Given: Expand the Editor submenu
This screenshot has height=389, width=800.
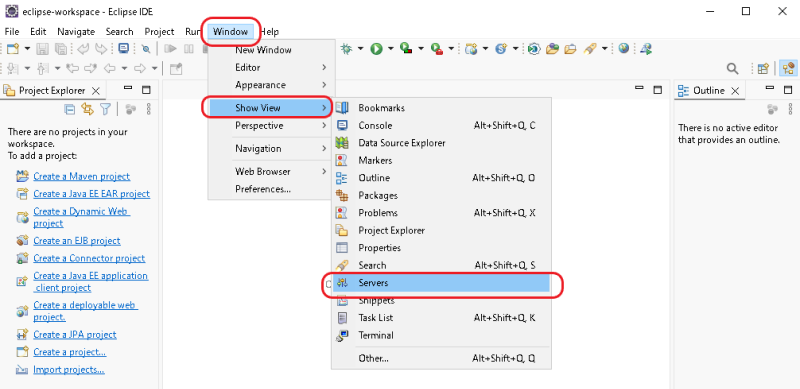Looking at the screenshot, I should pos(271,67).
